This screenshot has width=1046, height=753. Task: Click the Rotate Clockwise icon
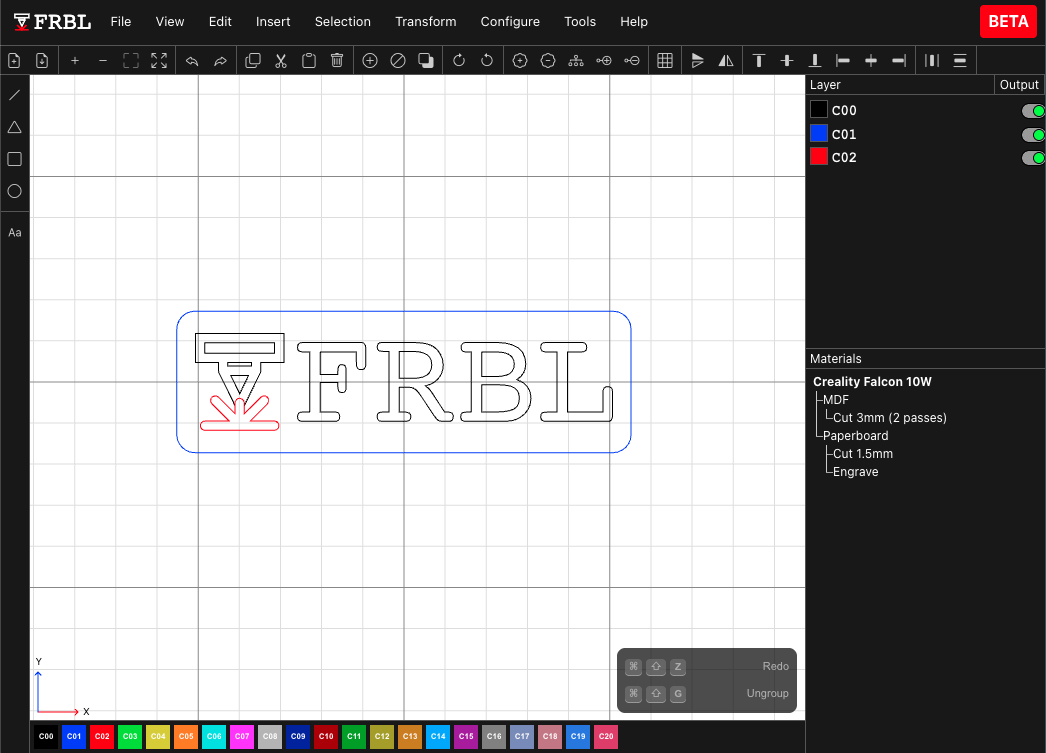tap(459, 60)
